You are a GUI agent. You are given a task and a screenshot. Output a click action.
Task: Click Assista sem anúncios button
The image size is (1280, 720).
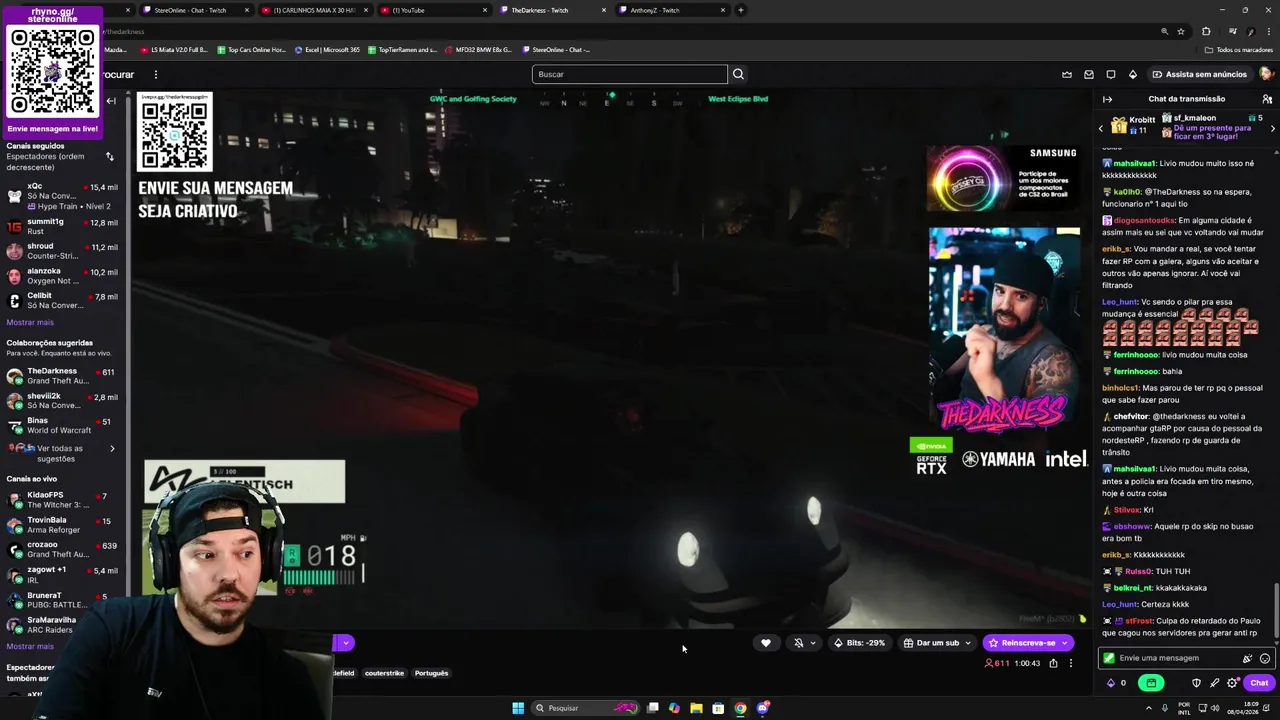click(1198, 74)
